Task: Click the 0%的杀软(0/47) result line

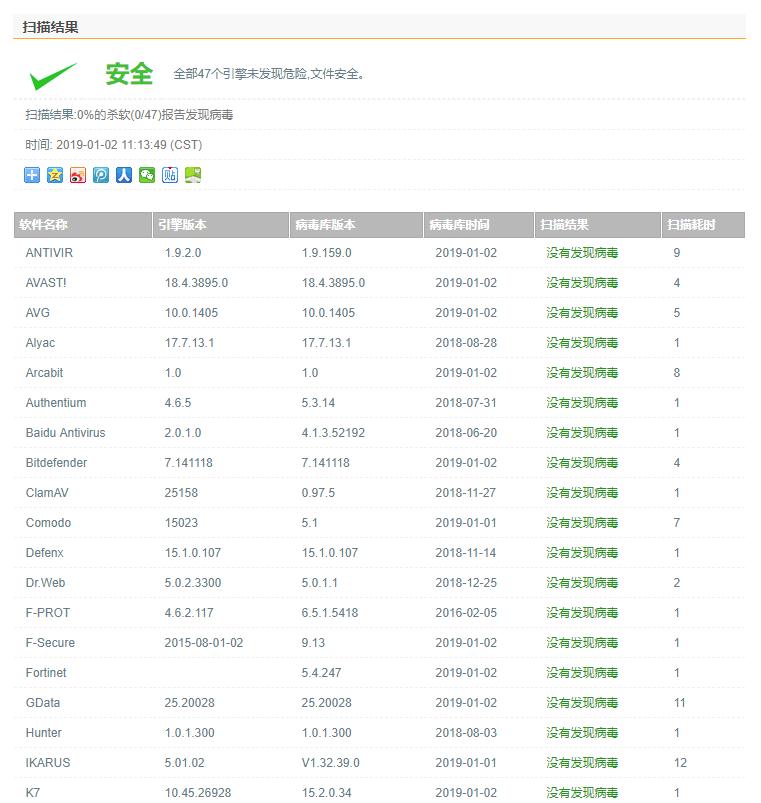Action: [x=129, y=114]
